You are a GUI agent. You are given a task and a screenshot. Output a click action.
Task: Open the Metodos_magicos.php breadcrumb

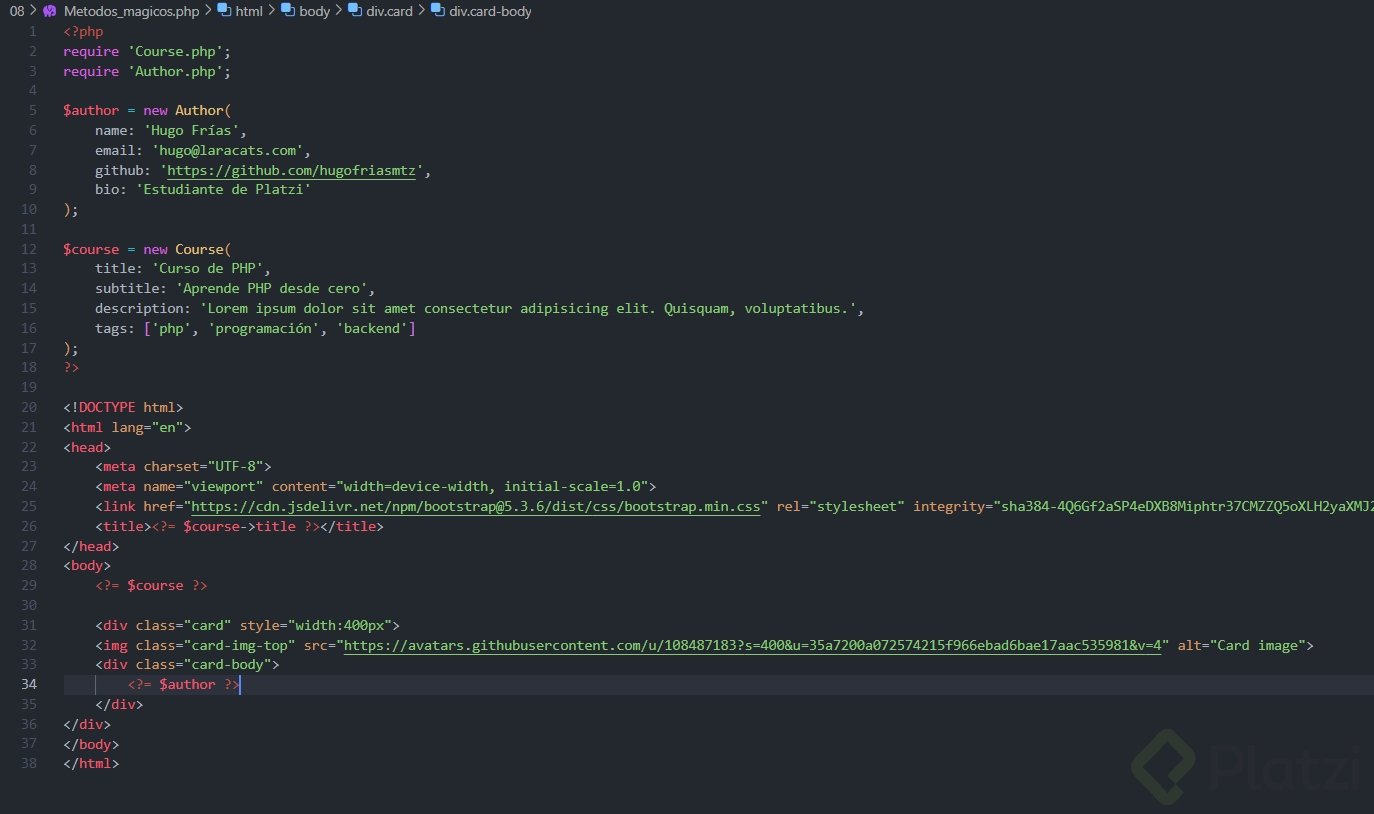[131, 11]
